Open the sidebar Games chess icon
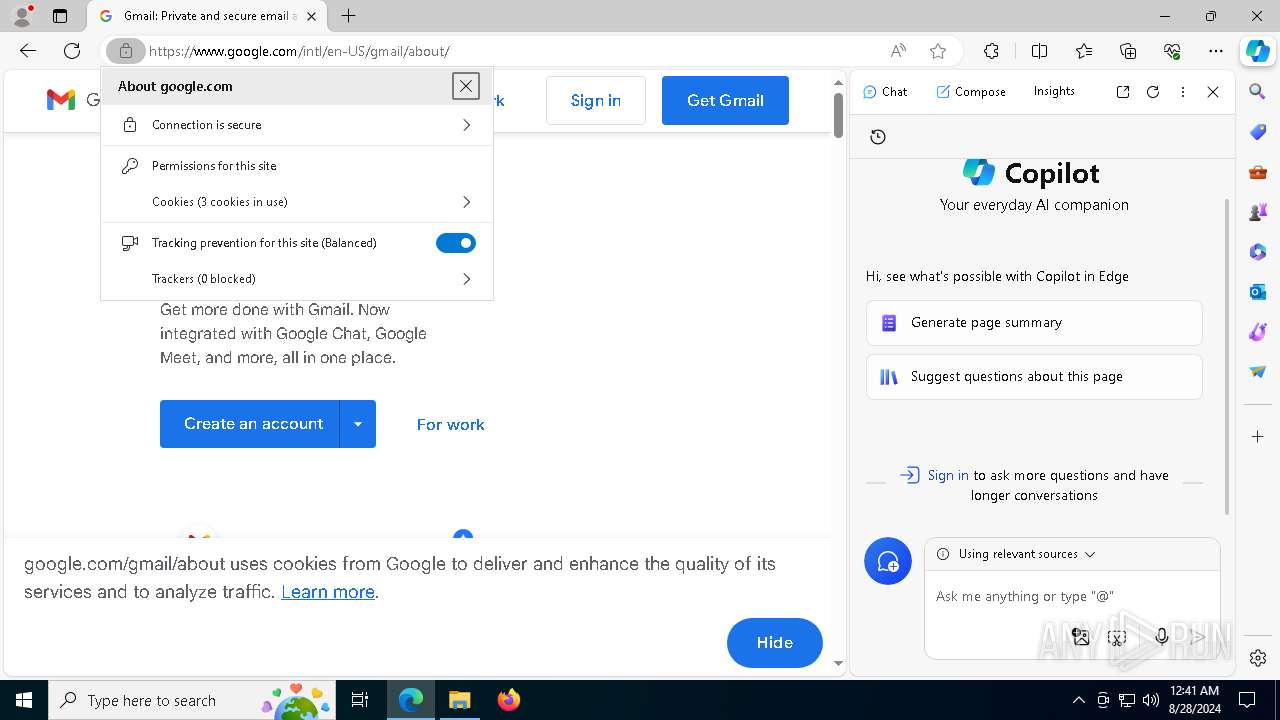Image resolution: width=1280 pixels, height=720 pixels. (1258, 212)
